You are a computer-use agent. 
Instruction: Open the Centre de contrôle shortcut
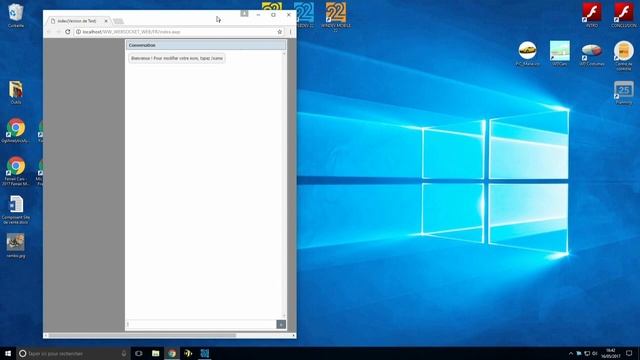[624, 56]
